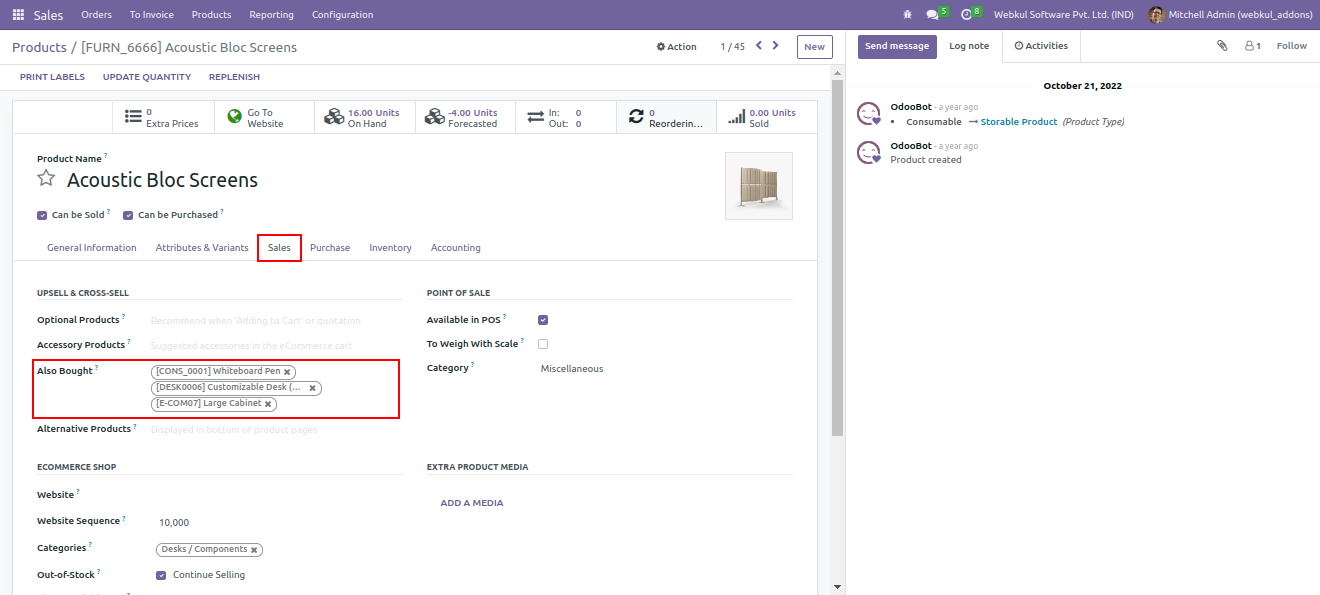Click the debug bug icon in navbar
The height and width of the screenshot is (595, 1320).
coord(908,15)
